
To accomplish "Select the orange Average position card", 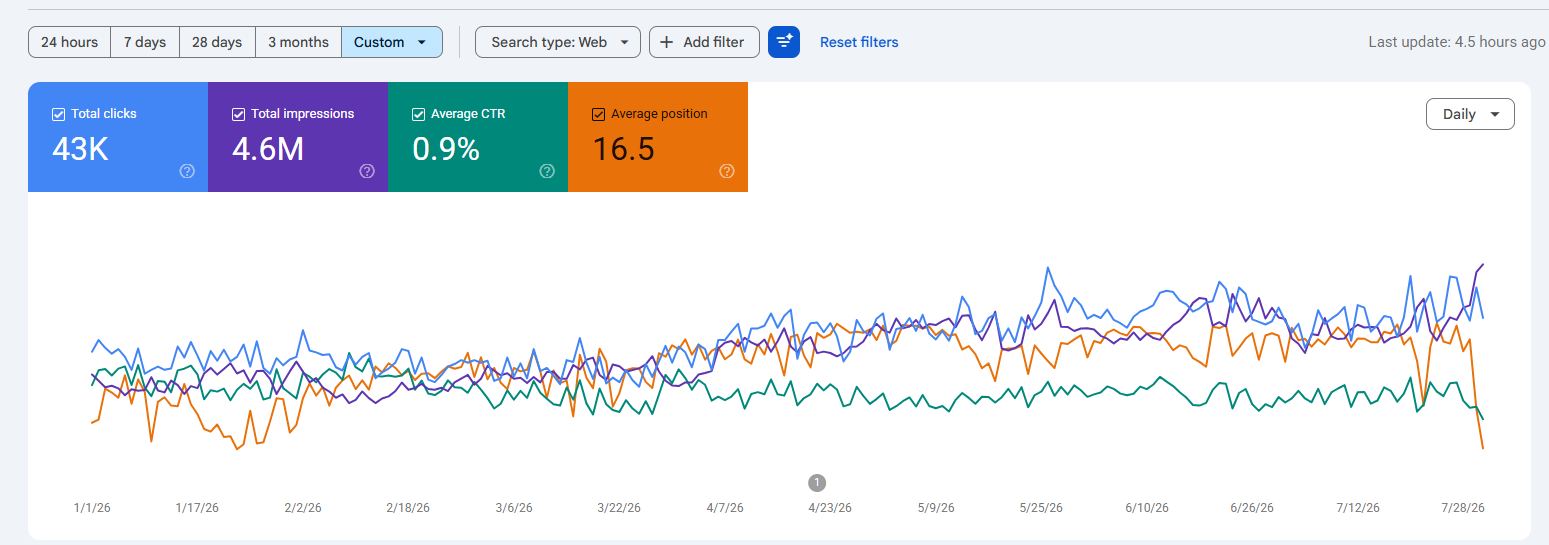I will (658, 137).
